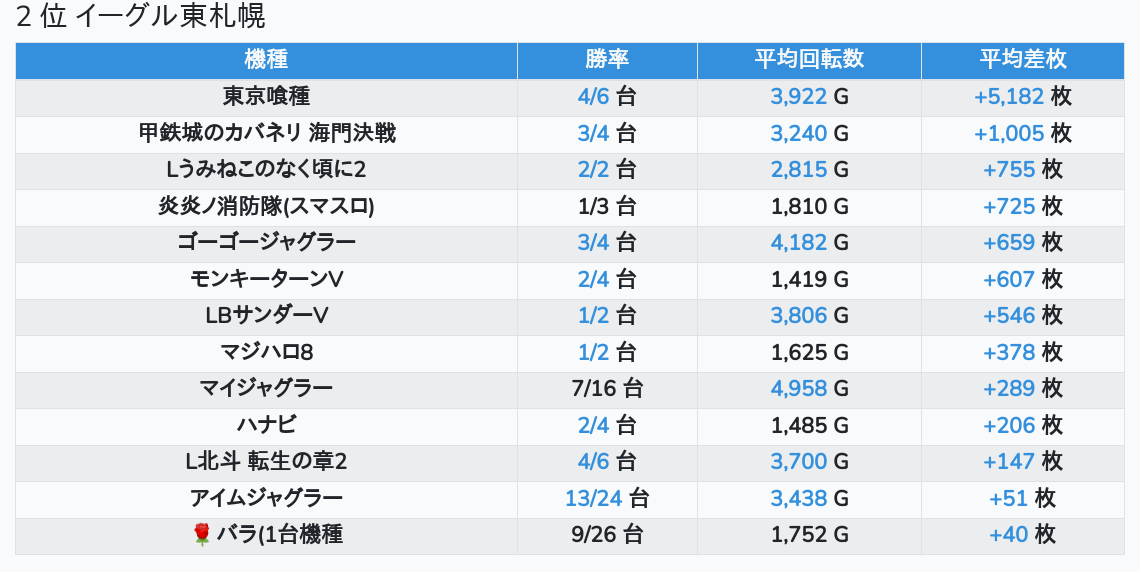1140x572 pixels.
Task: Click the +1,005 average difference value
Action: (x=1009, y=133)
